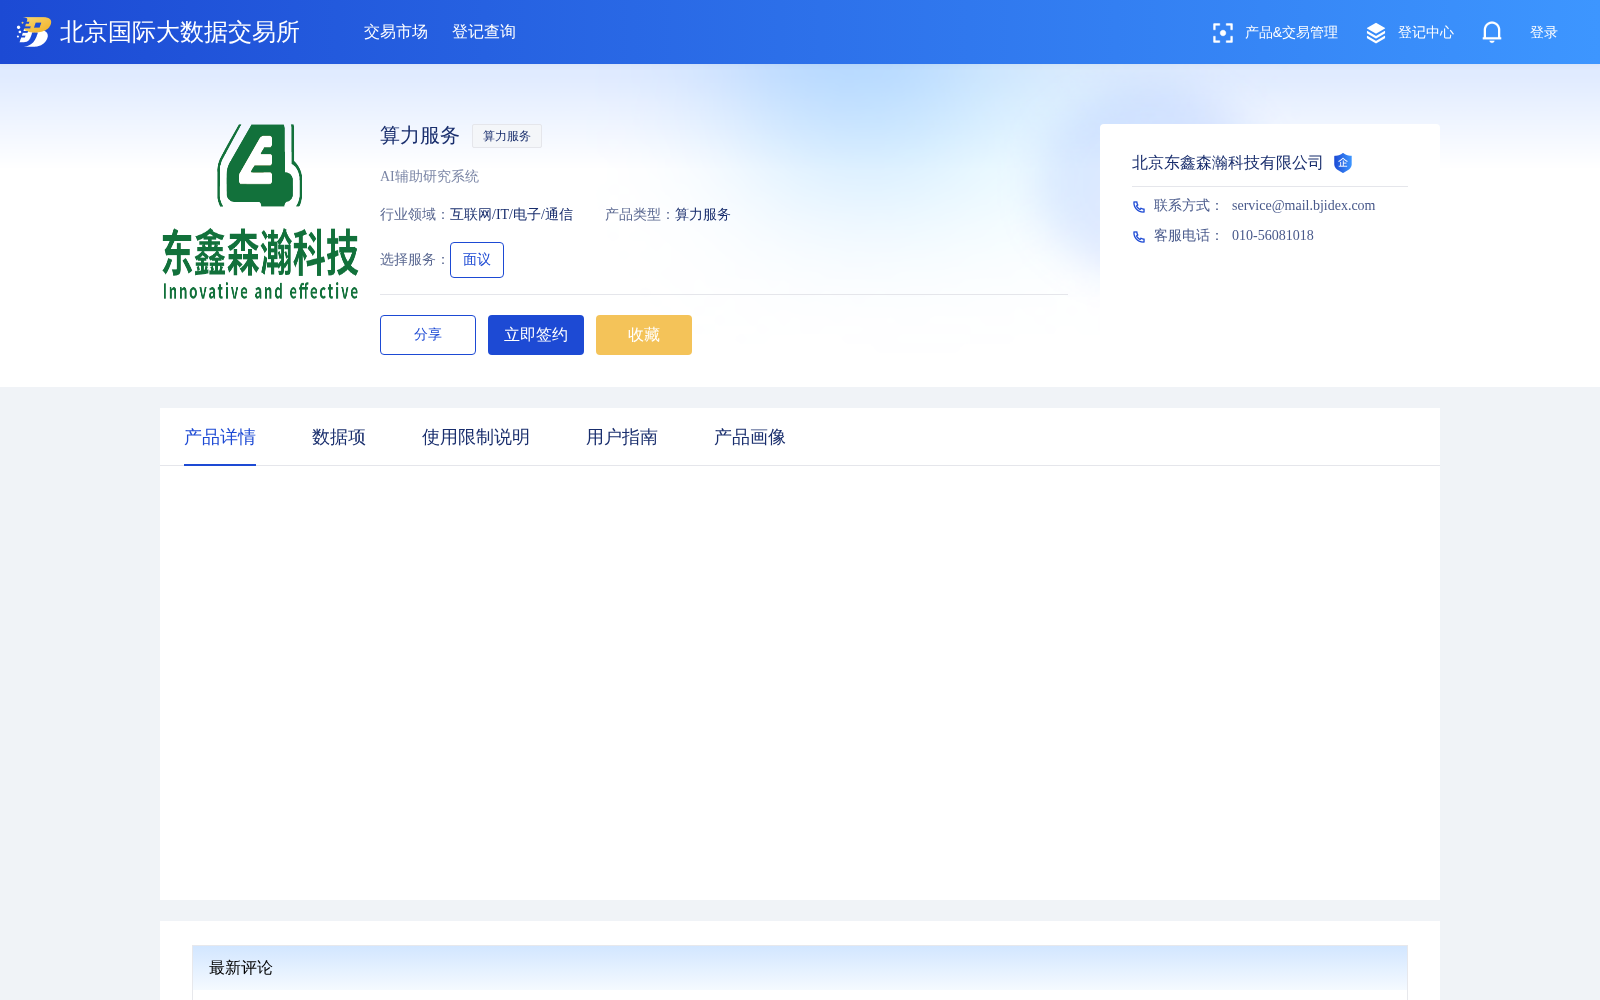1600x1000 pixels.
Task: Click phone number 010-56081018
Action: [x=1273, y=236]
